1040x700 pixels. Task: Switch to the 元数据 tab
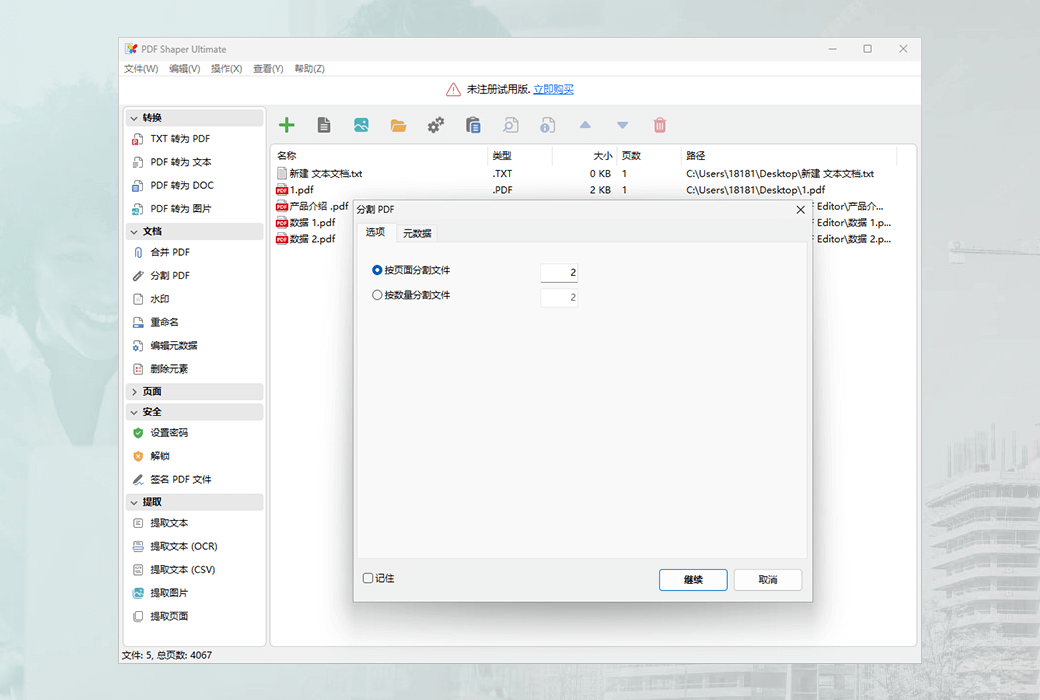(x=417, y=232)
